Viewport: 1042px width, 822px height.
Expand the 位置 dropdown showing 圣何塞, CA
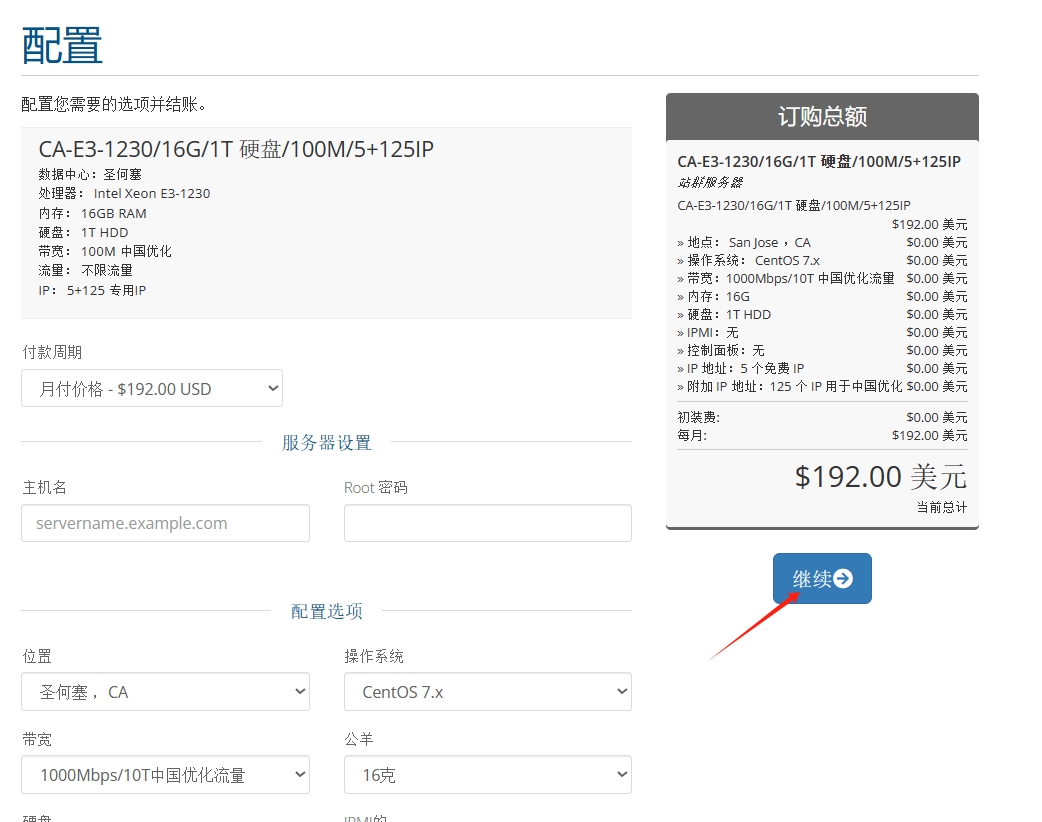click(165, 692)
